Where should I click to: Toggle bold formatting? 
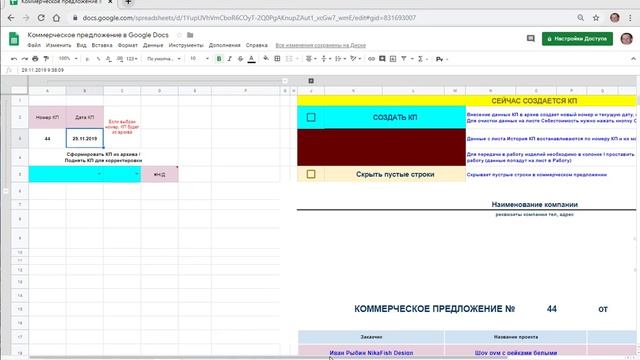tap(219, 59)
